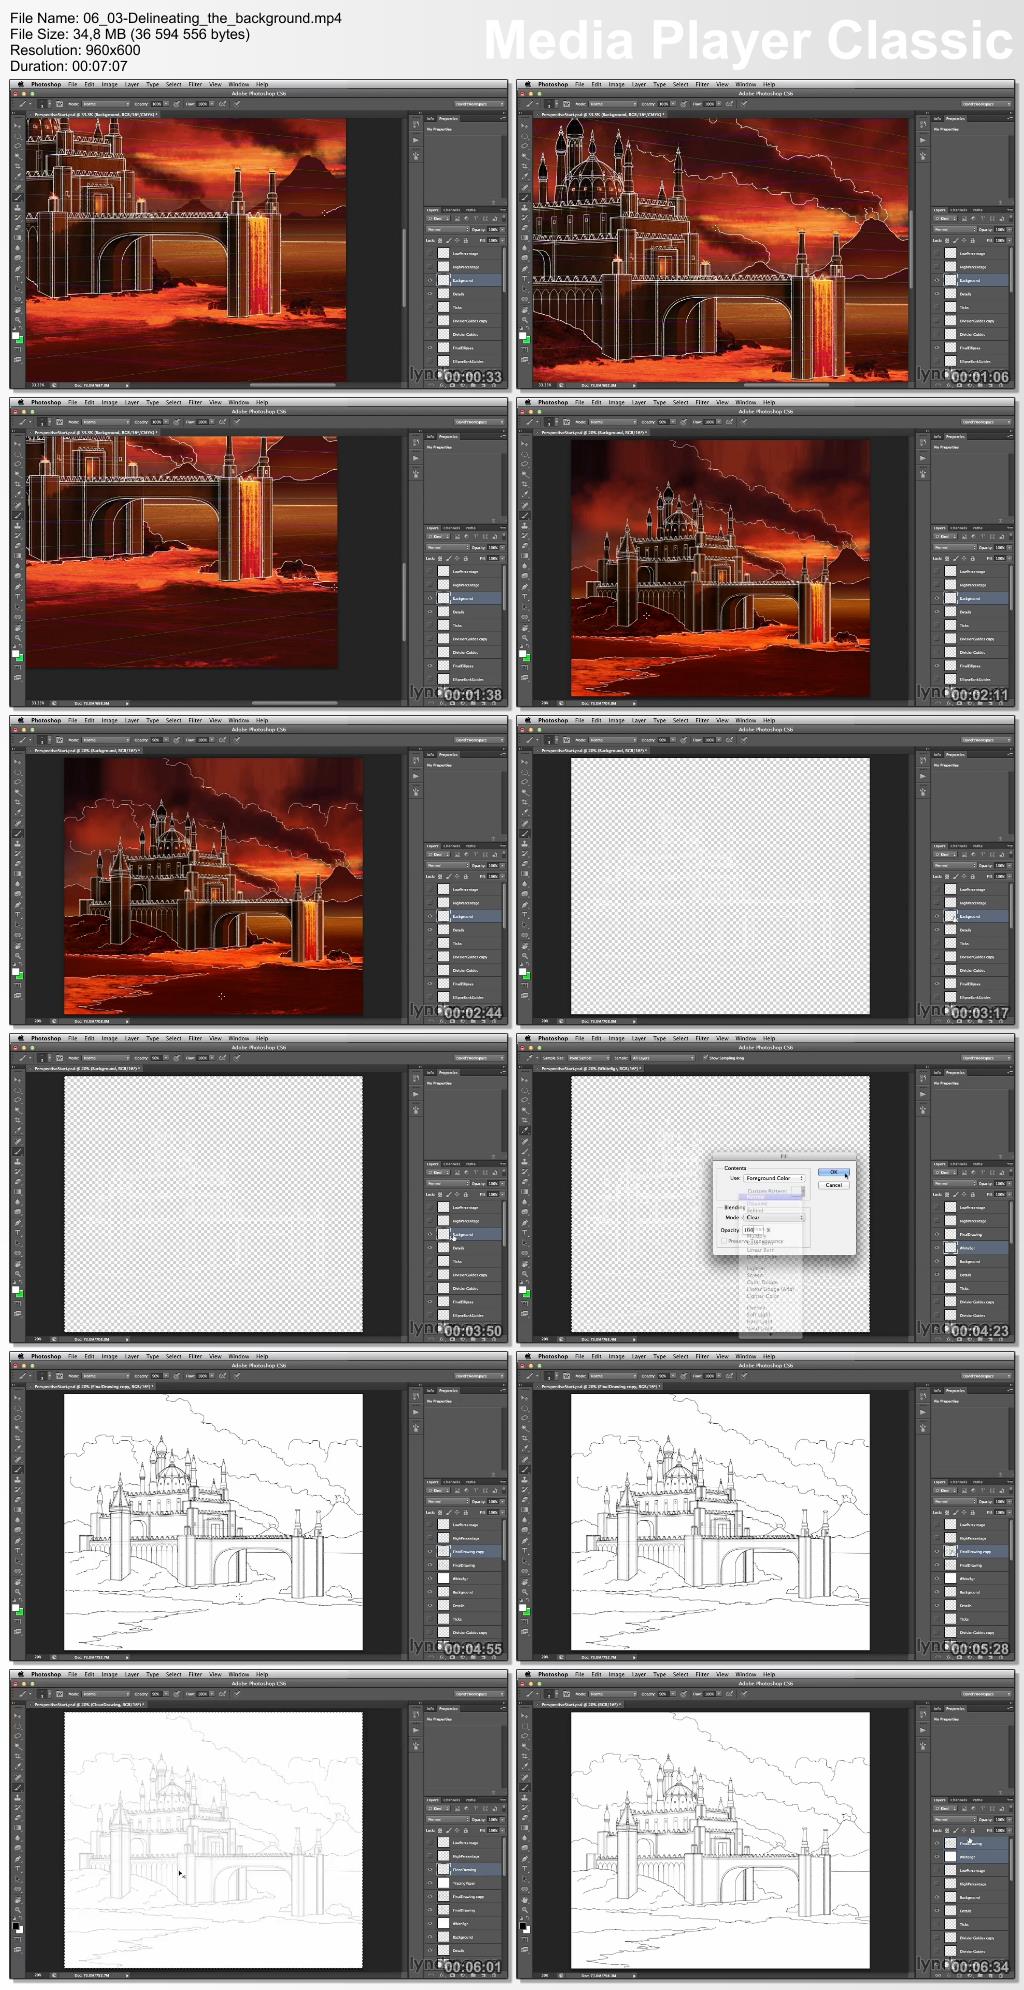Switch to Channels tab in 00:00:33 frame

tap(451, 210)
